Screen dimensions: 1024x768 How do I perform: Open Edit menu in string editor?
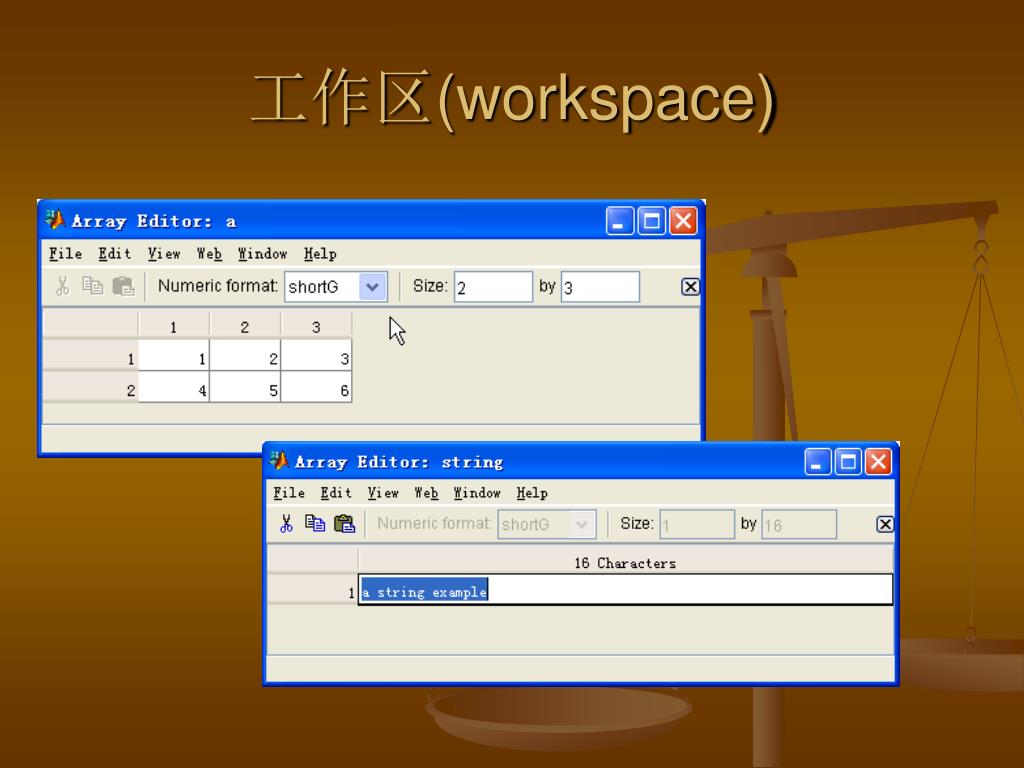pos(336,493)
